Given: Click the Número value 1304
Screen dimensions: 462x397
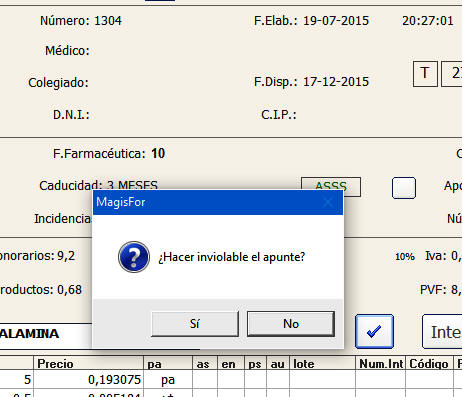Looking at the screenshot, I should coord(108,21).
